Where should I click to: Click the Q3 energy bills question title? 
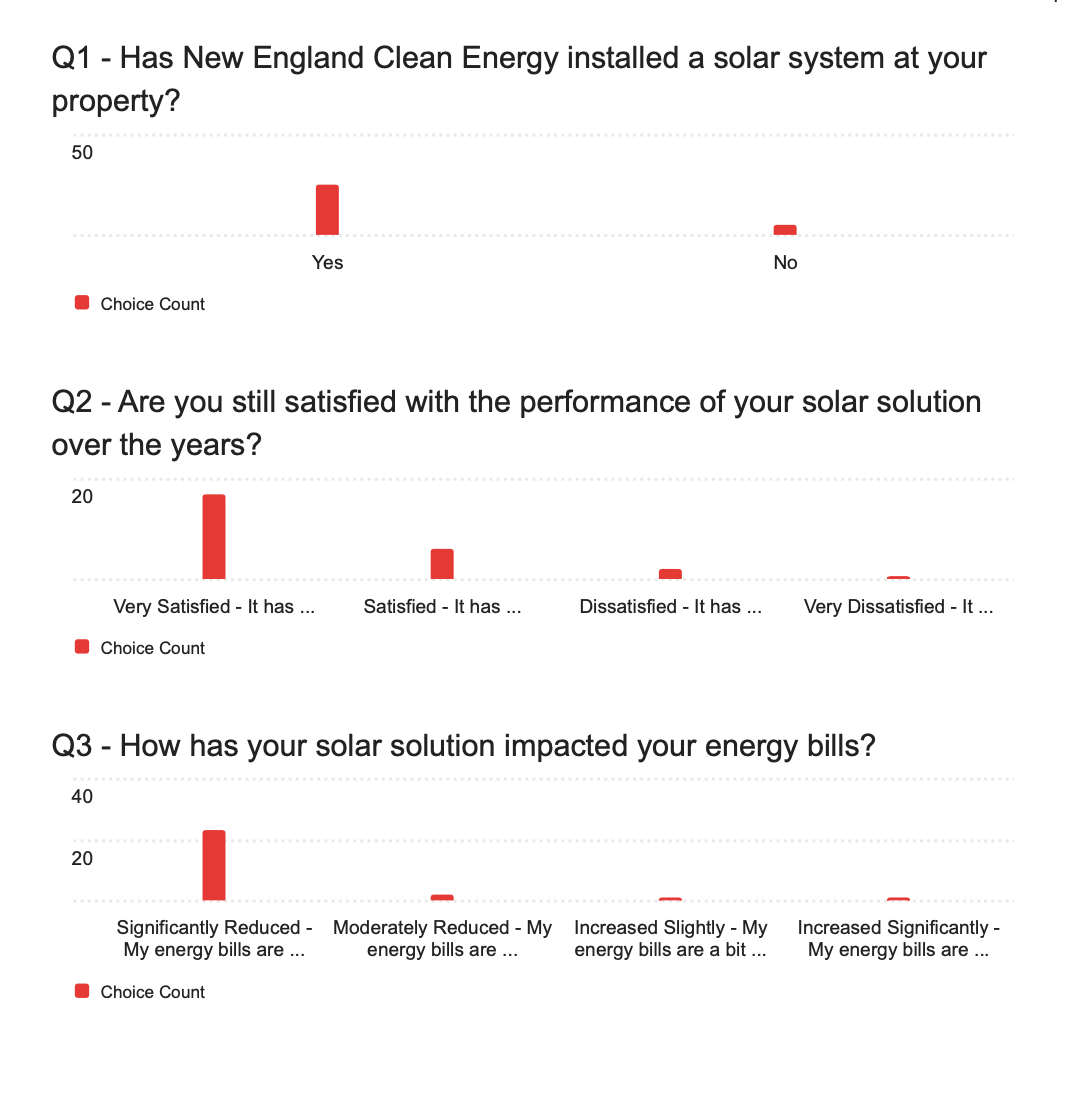coord(464,746)
